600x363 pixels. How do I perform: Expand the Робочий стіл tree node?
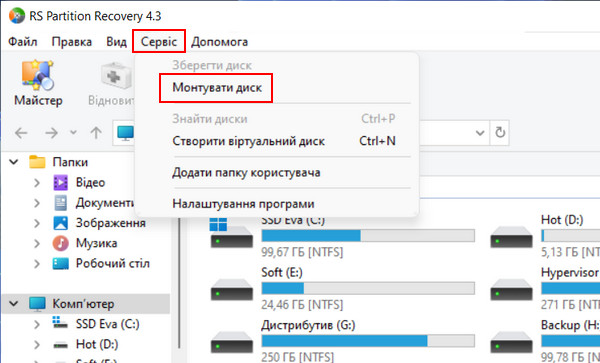(37, 264)
